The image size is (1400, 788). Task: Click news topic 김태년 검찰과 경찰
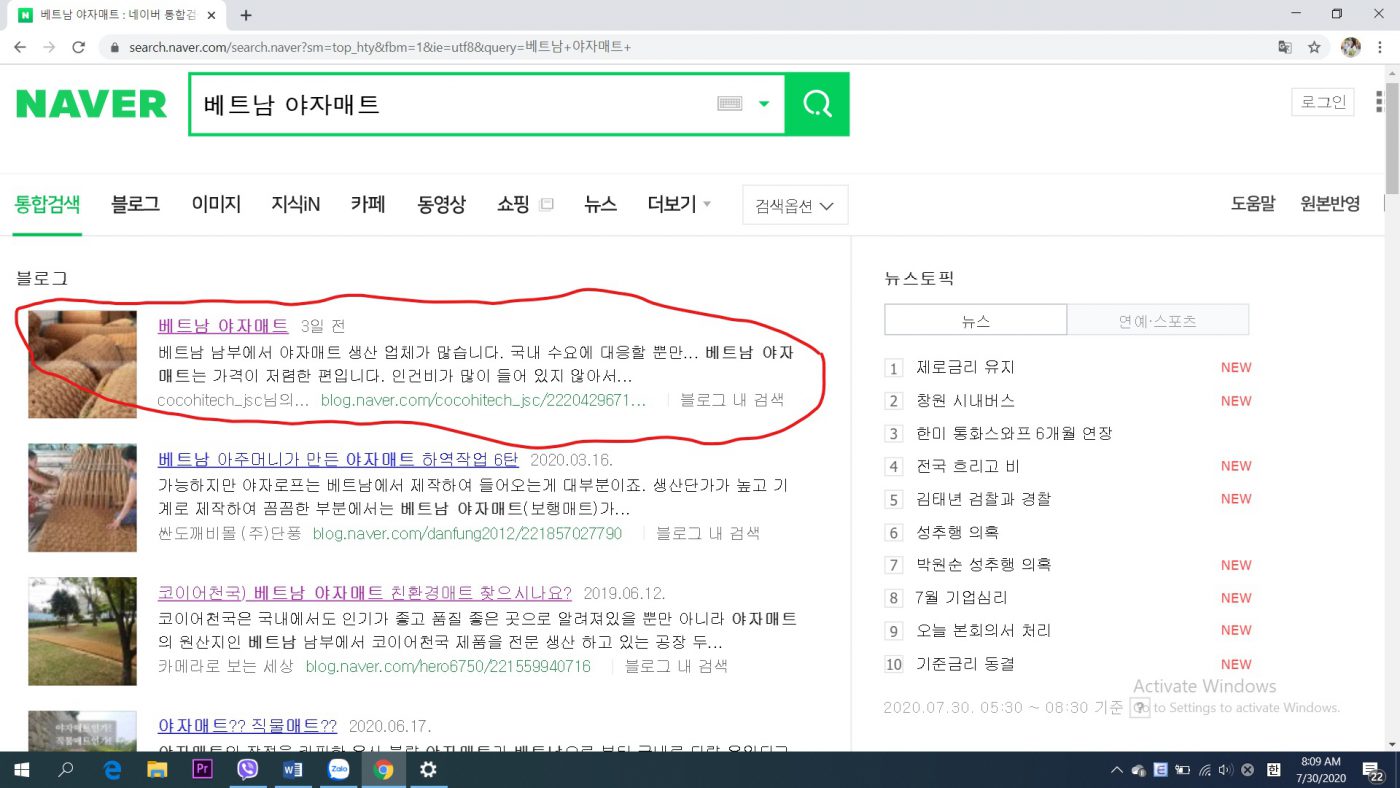pyautogui.click(x=983, y=499)
